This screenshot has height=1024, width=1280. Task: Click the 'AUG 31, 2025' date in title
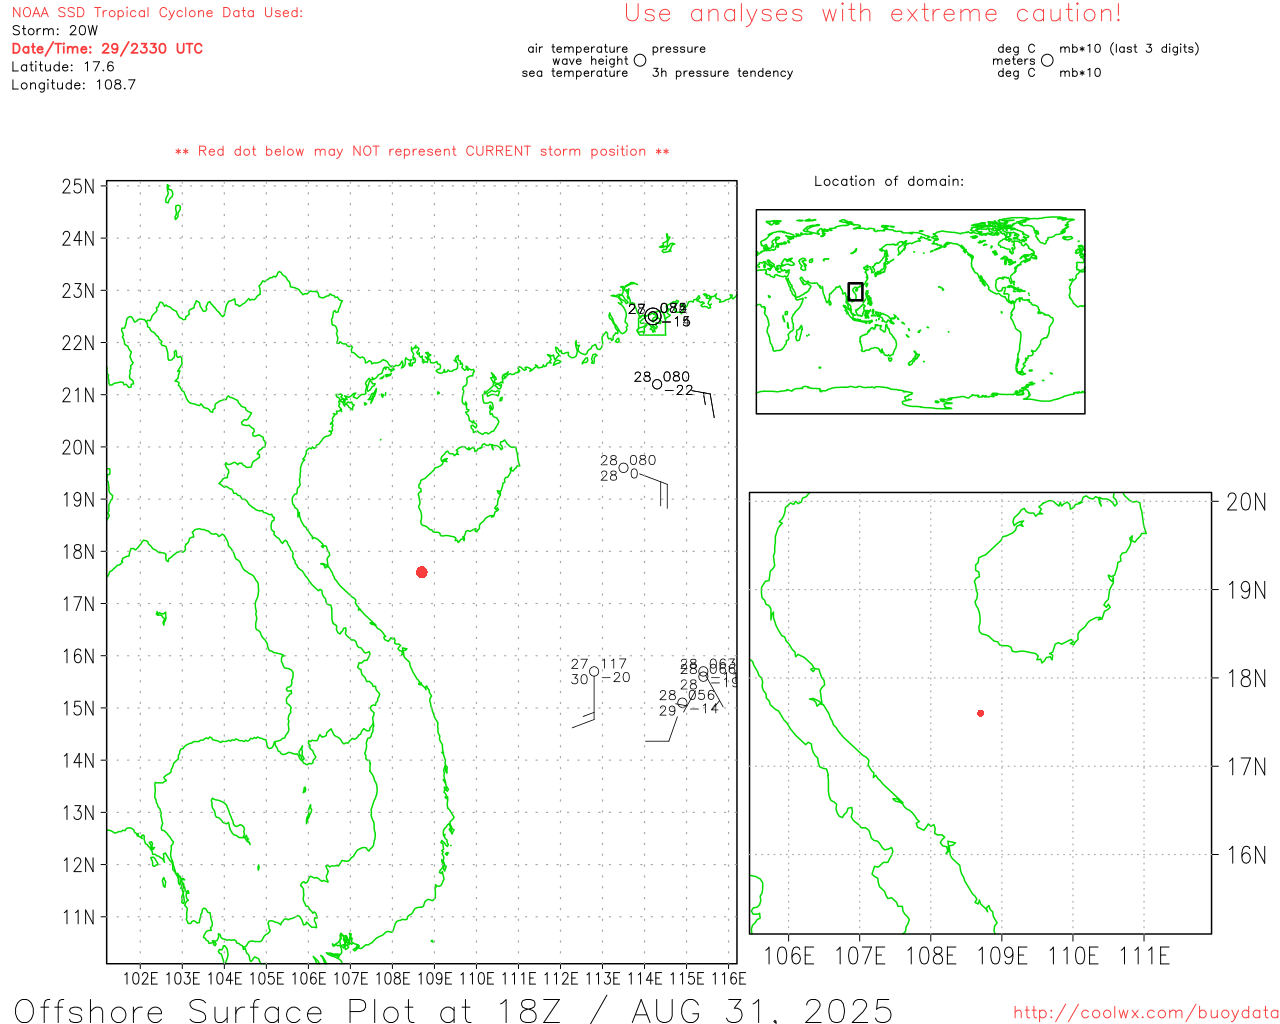coord(762,1010)
